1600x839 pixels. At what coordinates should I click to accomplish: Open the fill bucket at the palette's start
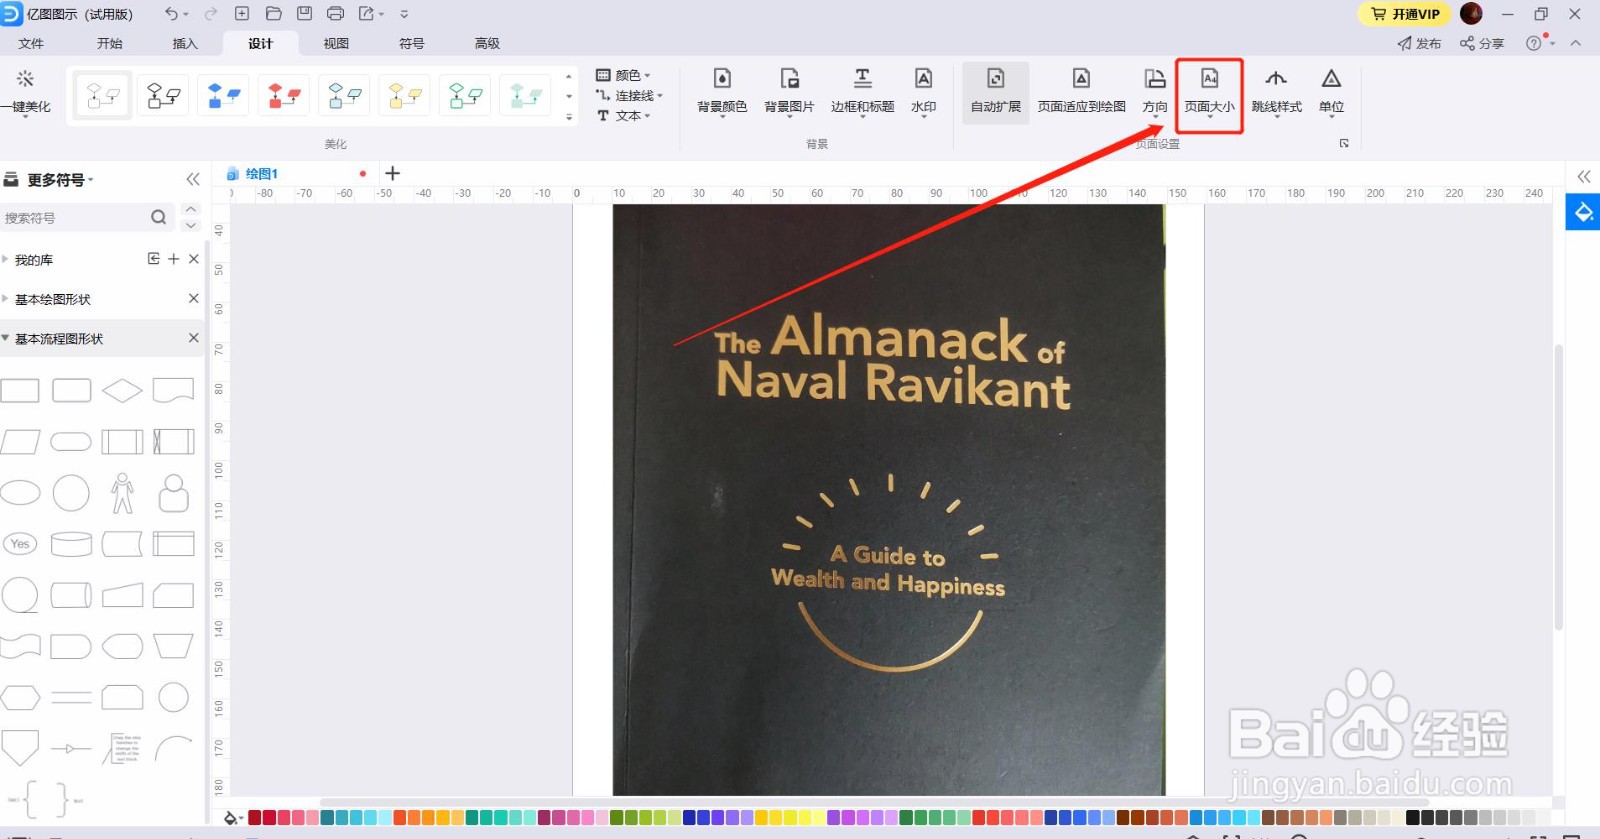click(x=232, y=818)
